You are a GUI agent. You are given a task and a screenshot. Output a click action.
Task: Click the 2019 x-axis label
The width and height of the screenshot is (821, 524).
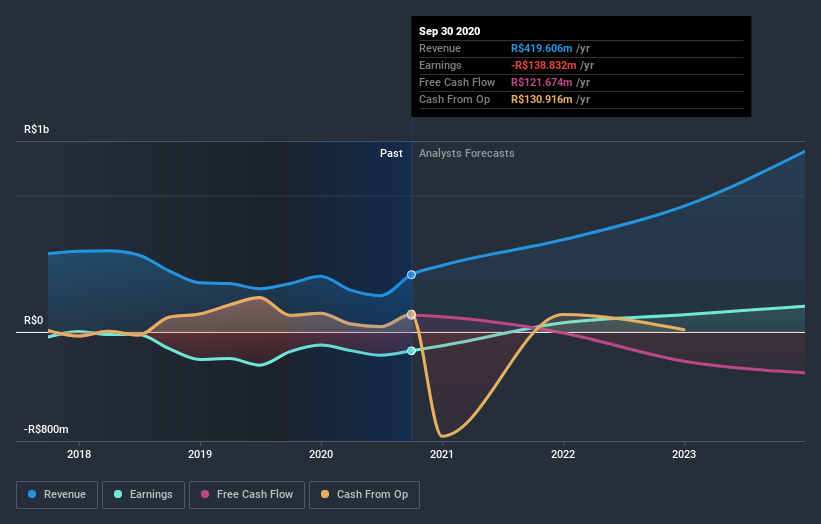pyautogui.click(x=200, y=454)
